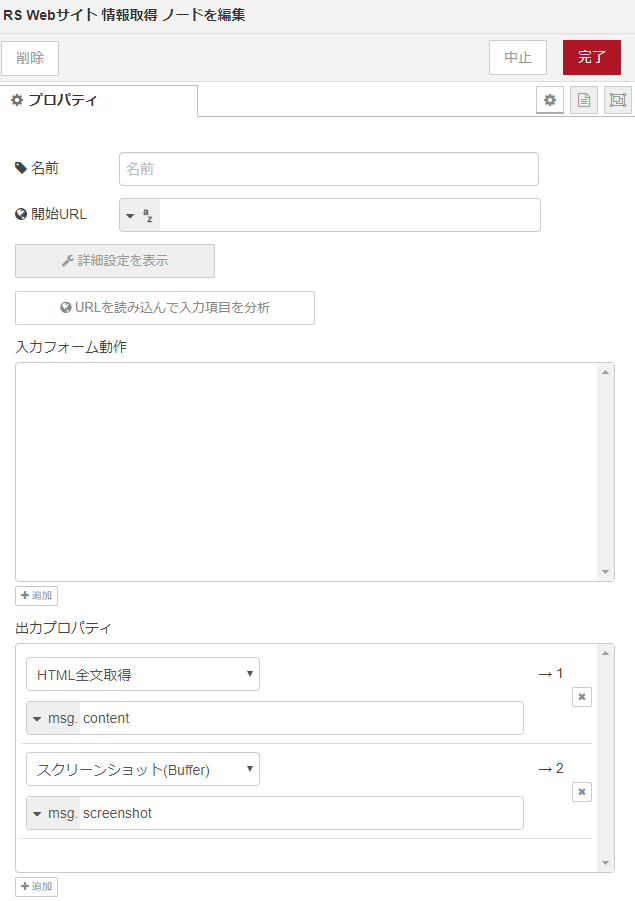This screenshot has width=635, height=901.
Task: Click the red 完了 (done) button
Action: click(x=592, y=57)
